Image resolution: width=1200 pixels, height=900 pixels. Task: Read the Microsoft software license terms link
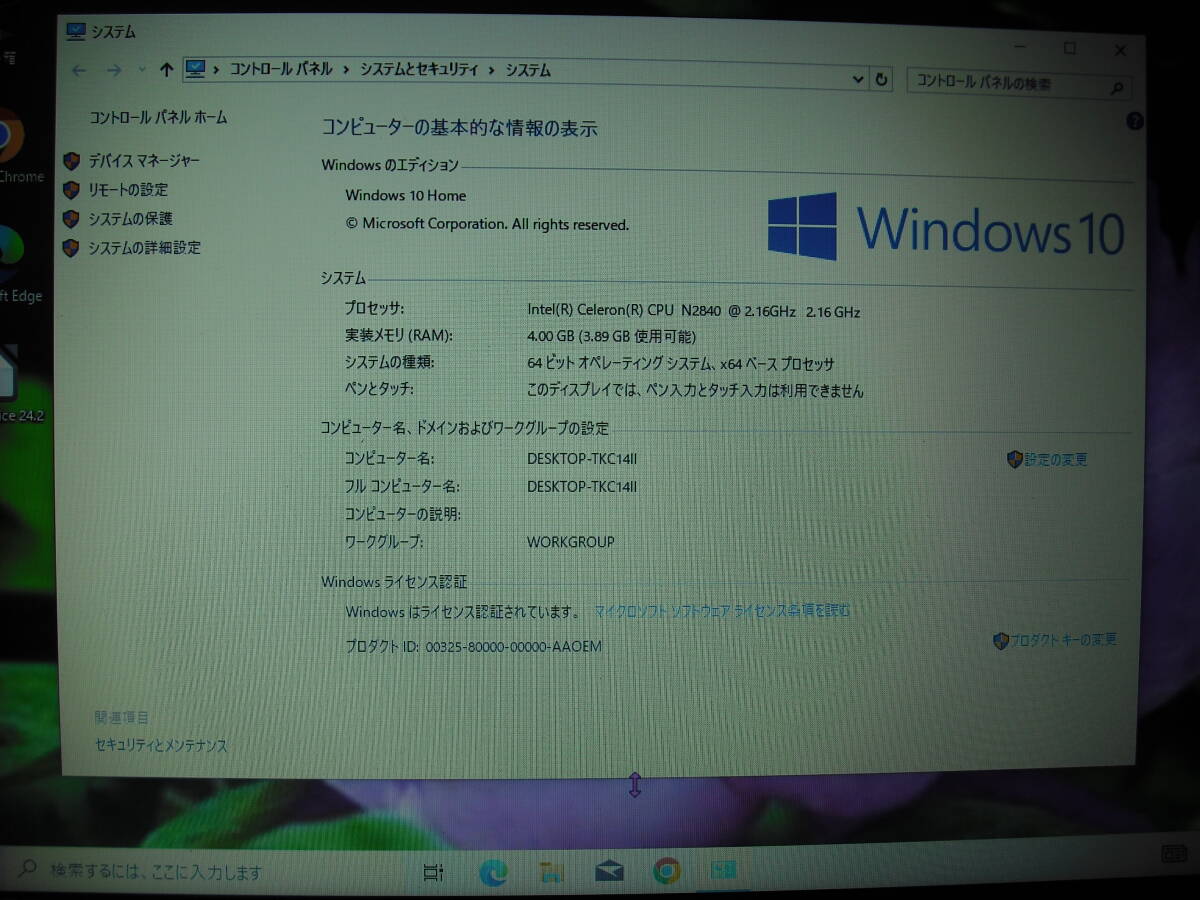coord(722,610)
